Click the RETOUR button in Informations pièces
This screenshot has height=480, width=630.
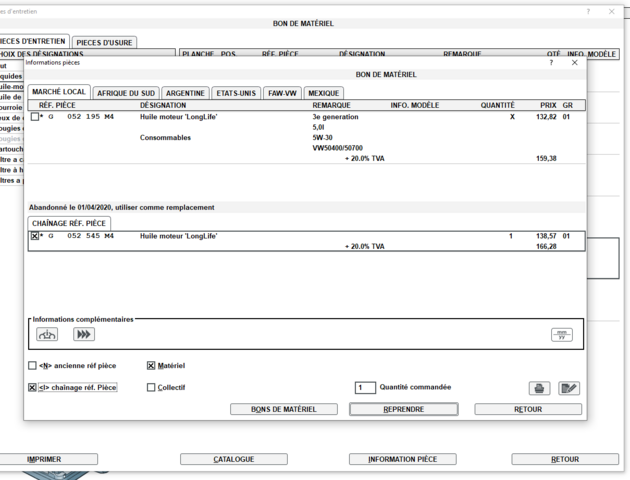[x=528, y=409]
